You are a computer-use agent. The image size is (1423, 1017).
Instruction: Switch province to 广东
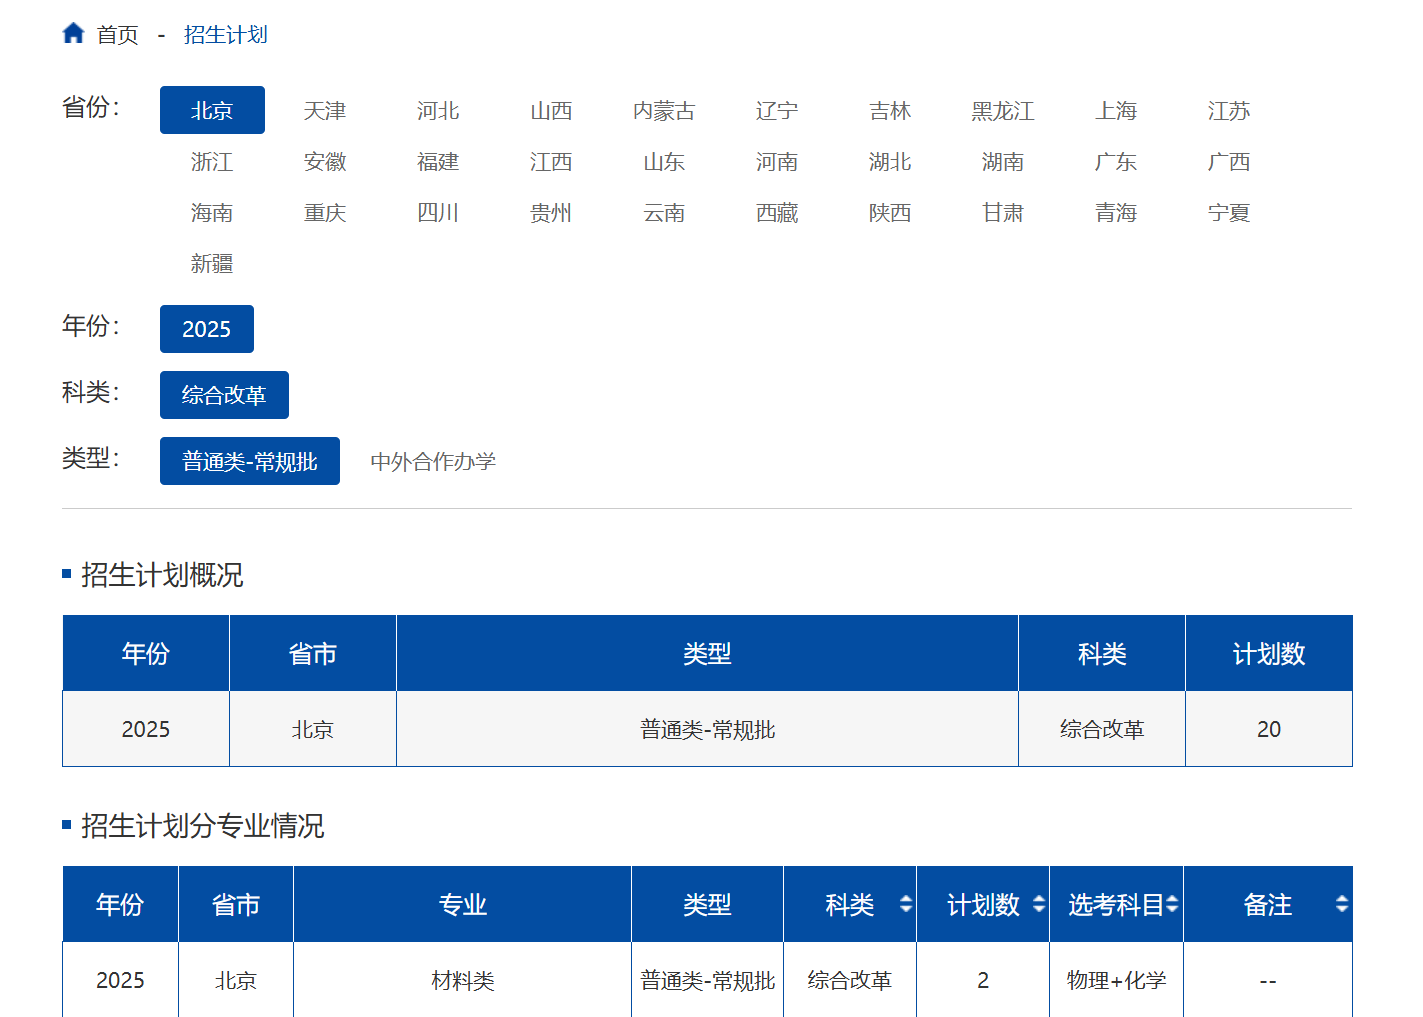1116,161
